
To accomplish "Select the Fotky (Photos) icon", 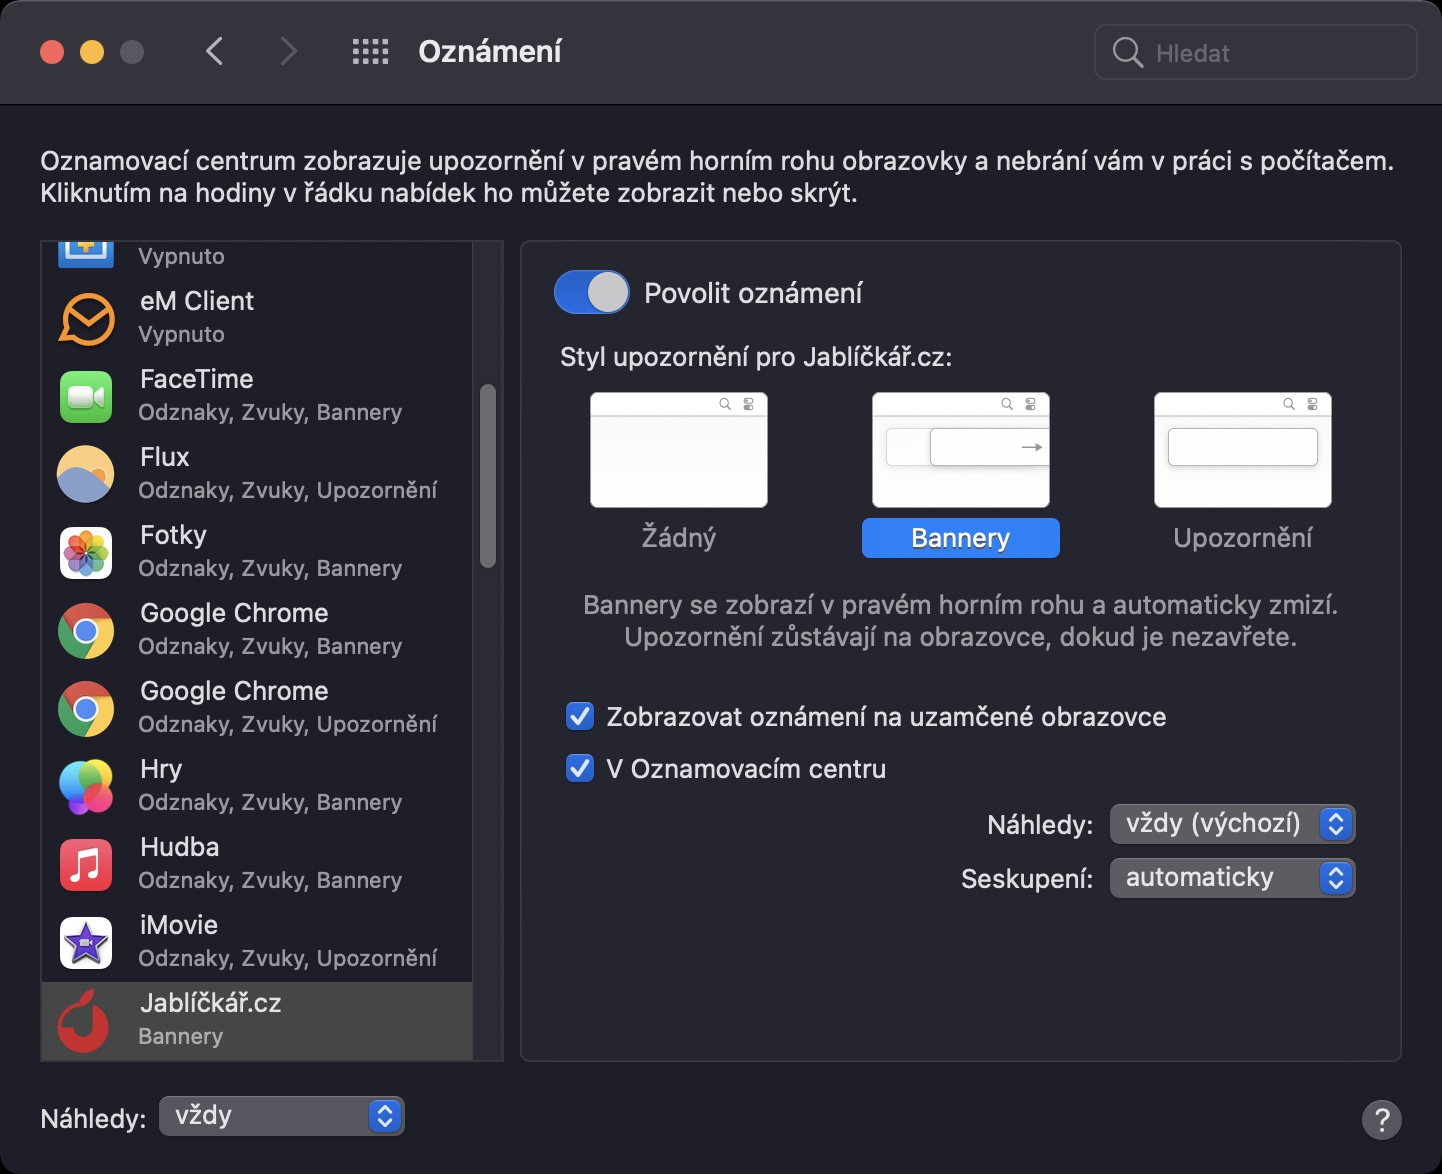I will (x=87, y=552).
